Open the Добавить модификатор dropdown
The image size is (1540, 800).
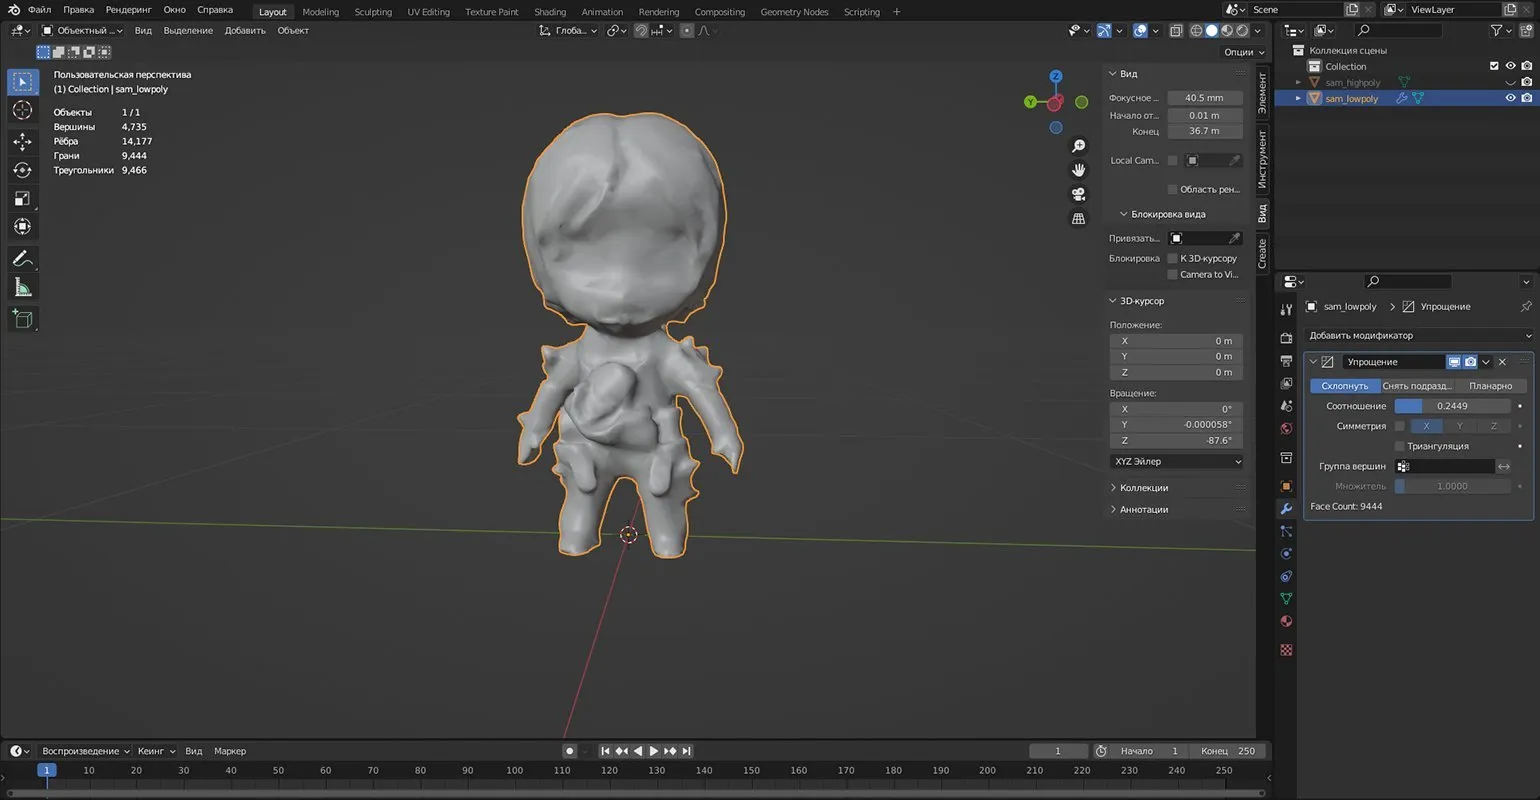(x=1418, y=336)
